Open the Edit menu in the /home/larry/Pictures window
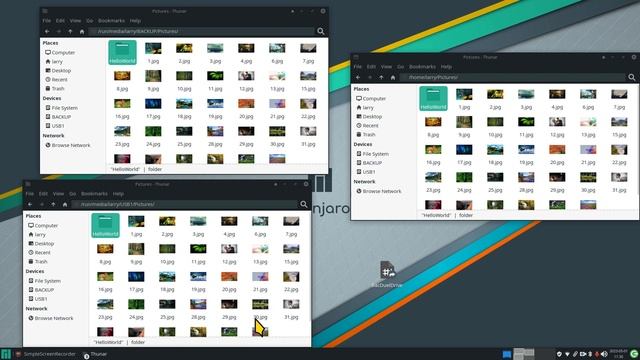 click(x=371, y=67)
